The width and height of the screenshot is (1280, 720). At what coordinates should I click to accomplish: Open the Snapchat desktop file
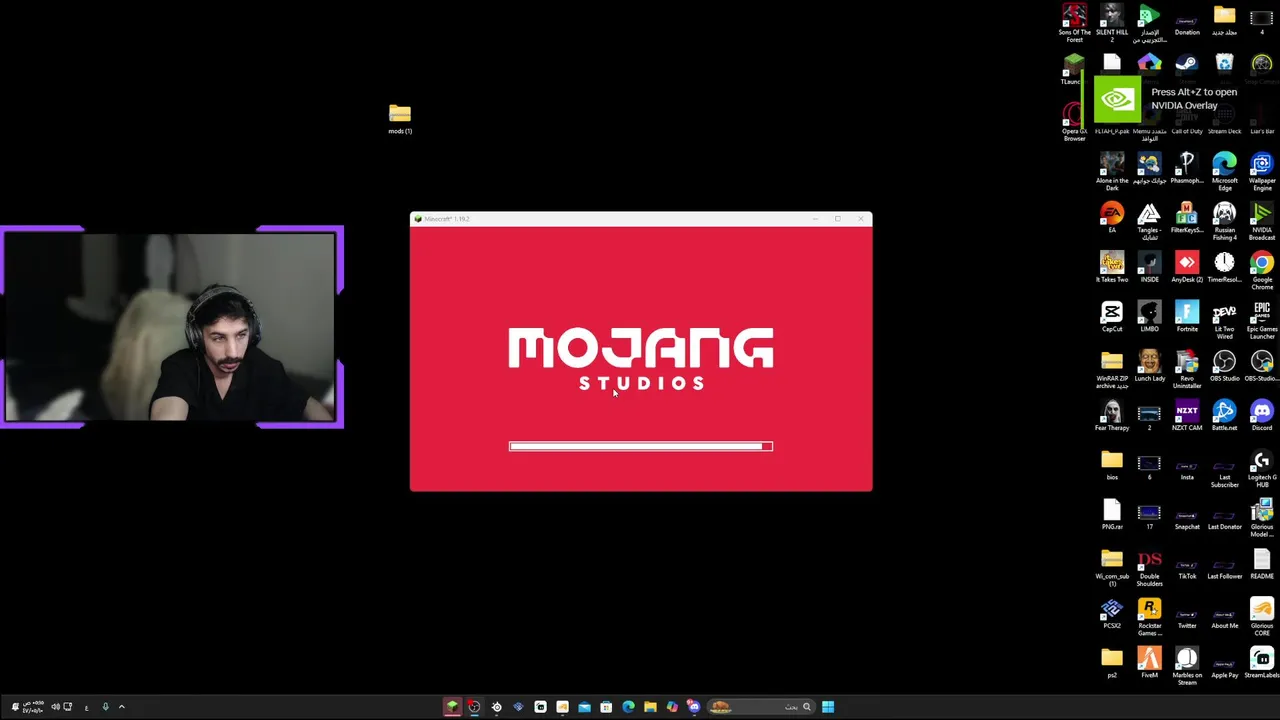[x=1187, y=518]
